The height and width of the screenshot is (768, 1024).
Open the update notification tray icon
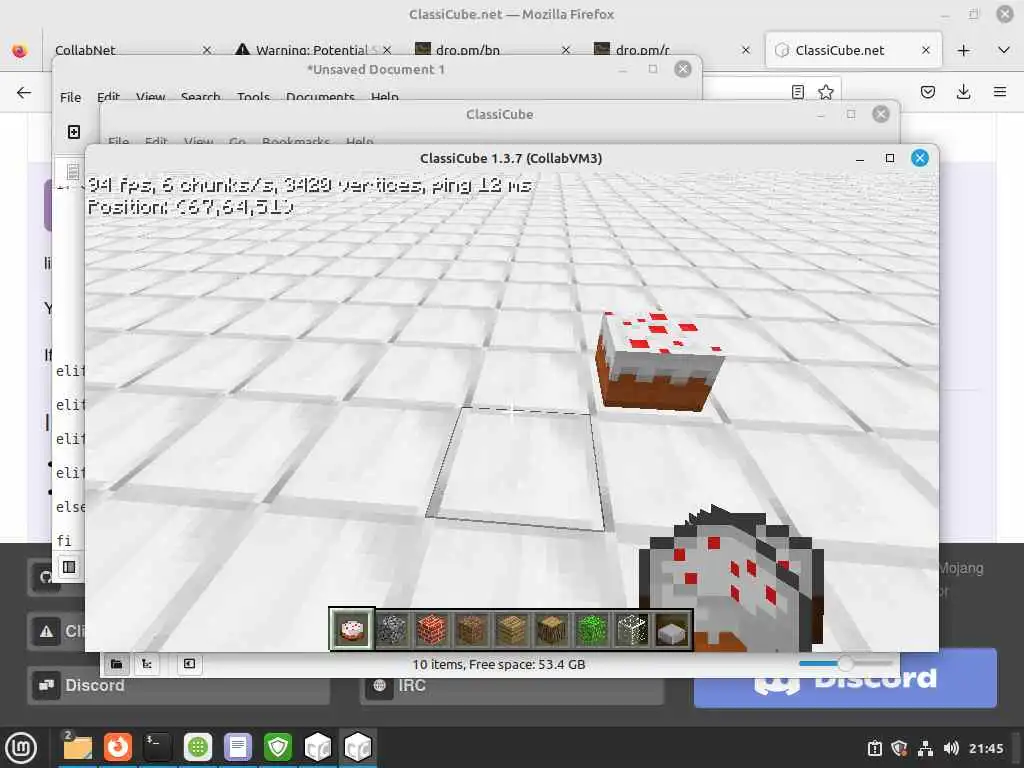(x=874, y=748)
